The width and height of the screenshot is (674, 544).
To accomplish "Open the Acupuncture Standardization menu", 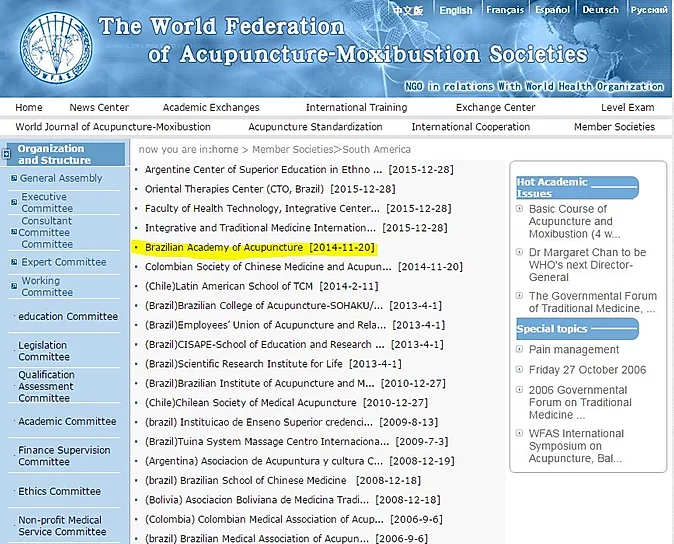I will click(x=315, y=127).
